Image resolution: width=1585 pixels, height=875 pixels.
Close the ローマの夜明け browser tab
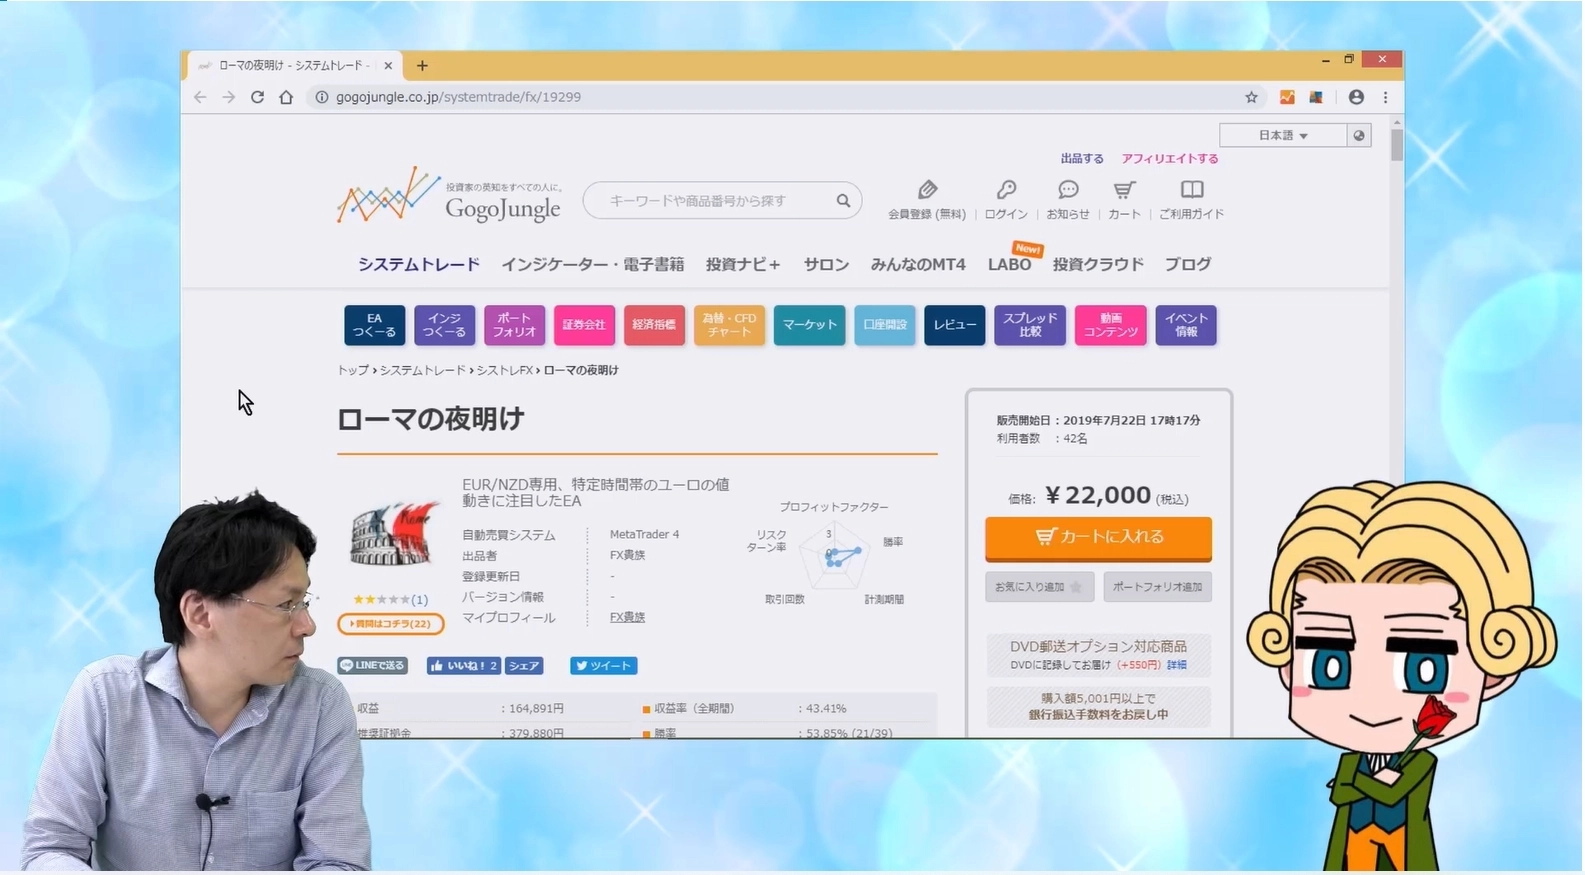(388, 66)
